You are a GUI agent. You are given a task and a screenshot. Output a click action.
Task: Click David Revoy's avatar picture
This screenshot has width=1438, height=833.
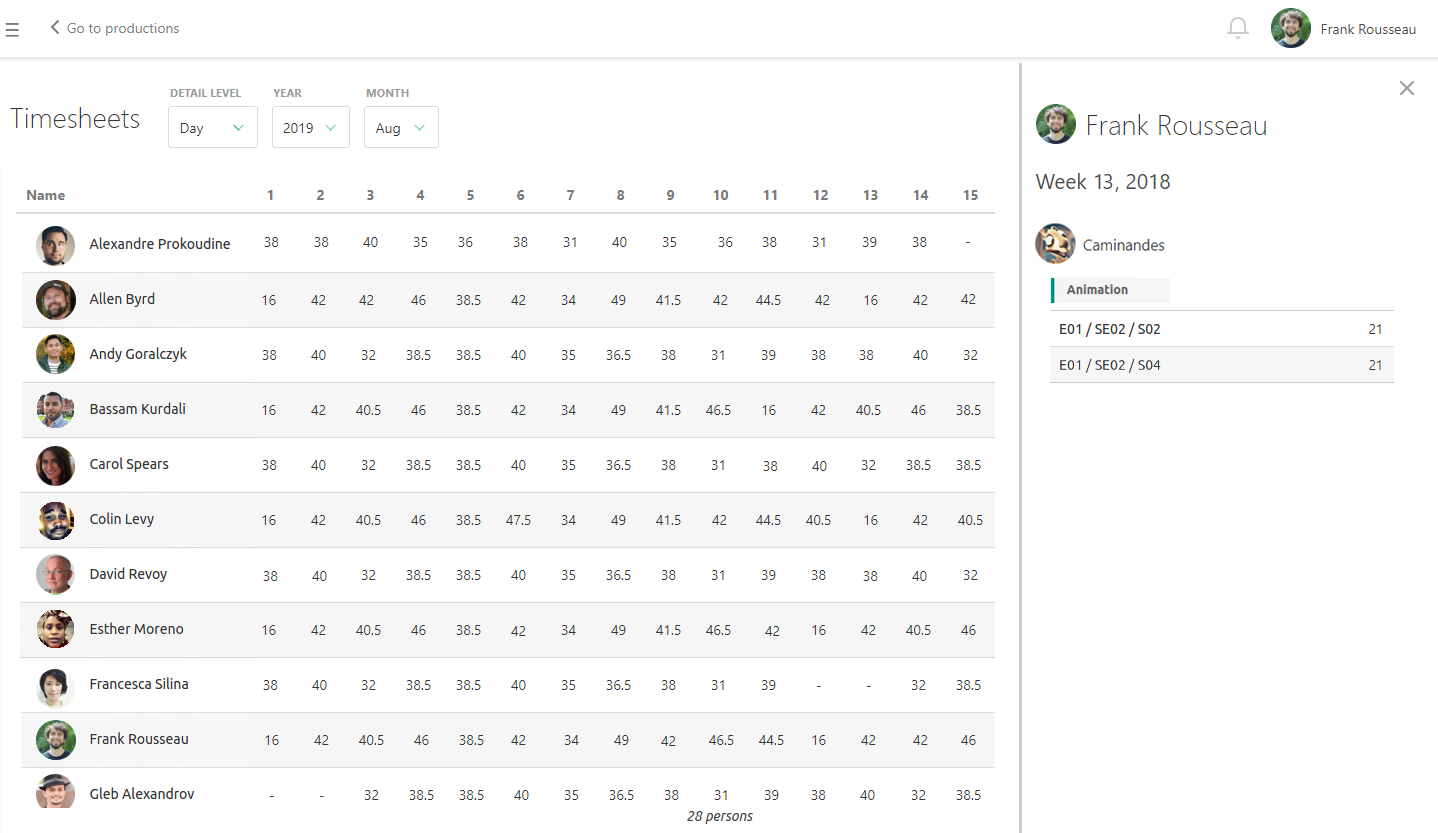click(56, 575)
